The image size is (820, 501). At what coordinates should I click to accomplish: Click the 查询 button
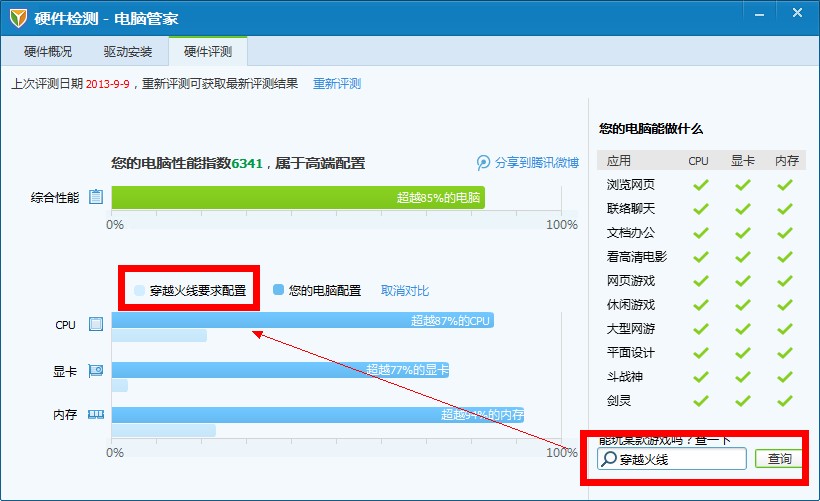click(779, 459)
